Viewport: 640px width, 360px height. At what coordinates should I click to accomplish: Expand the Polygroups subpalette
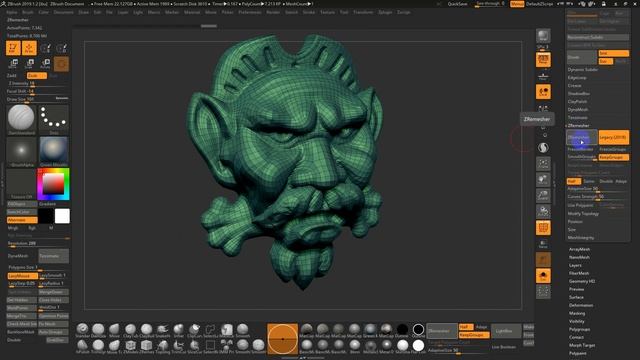pos(580,329)
